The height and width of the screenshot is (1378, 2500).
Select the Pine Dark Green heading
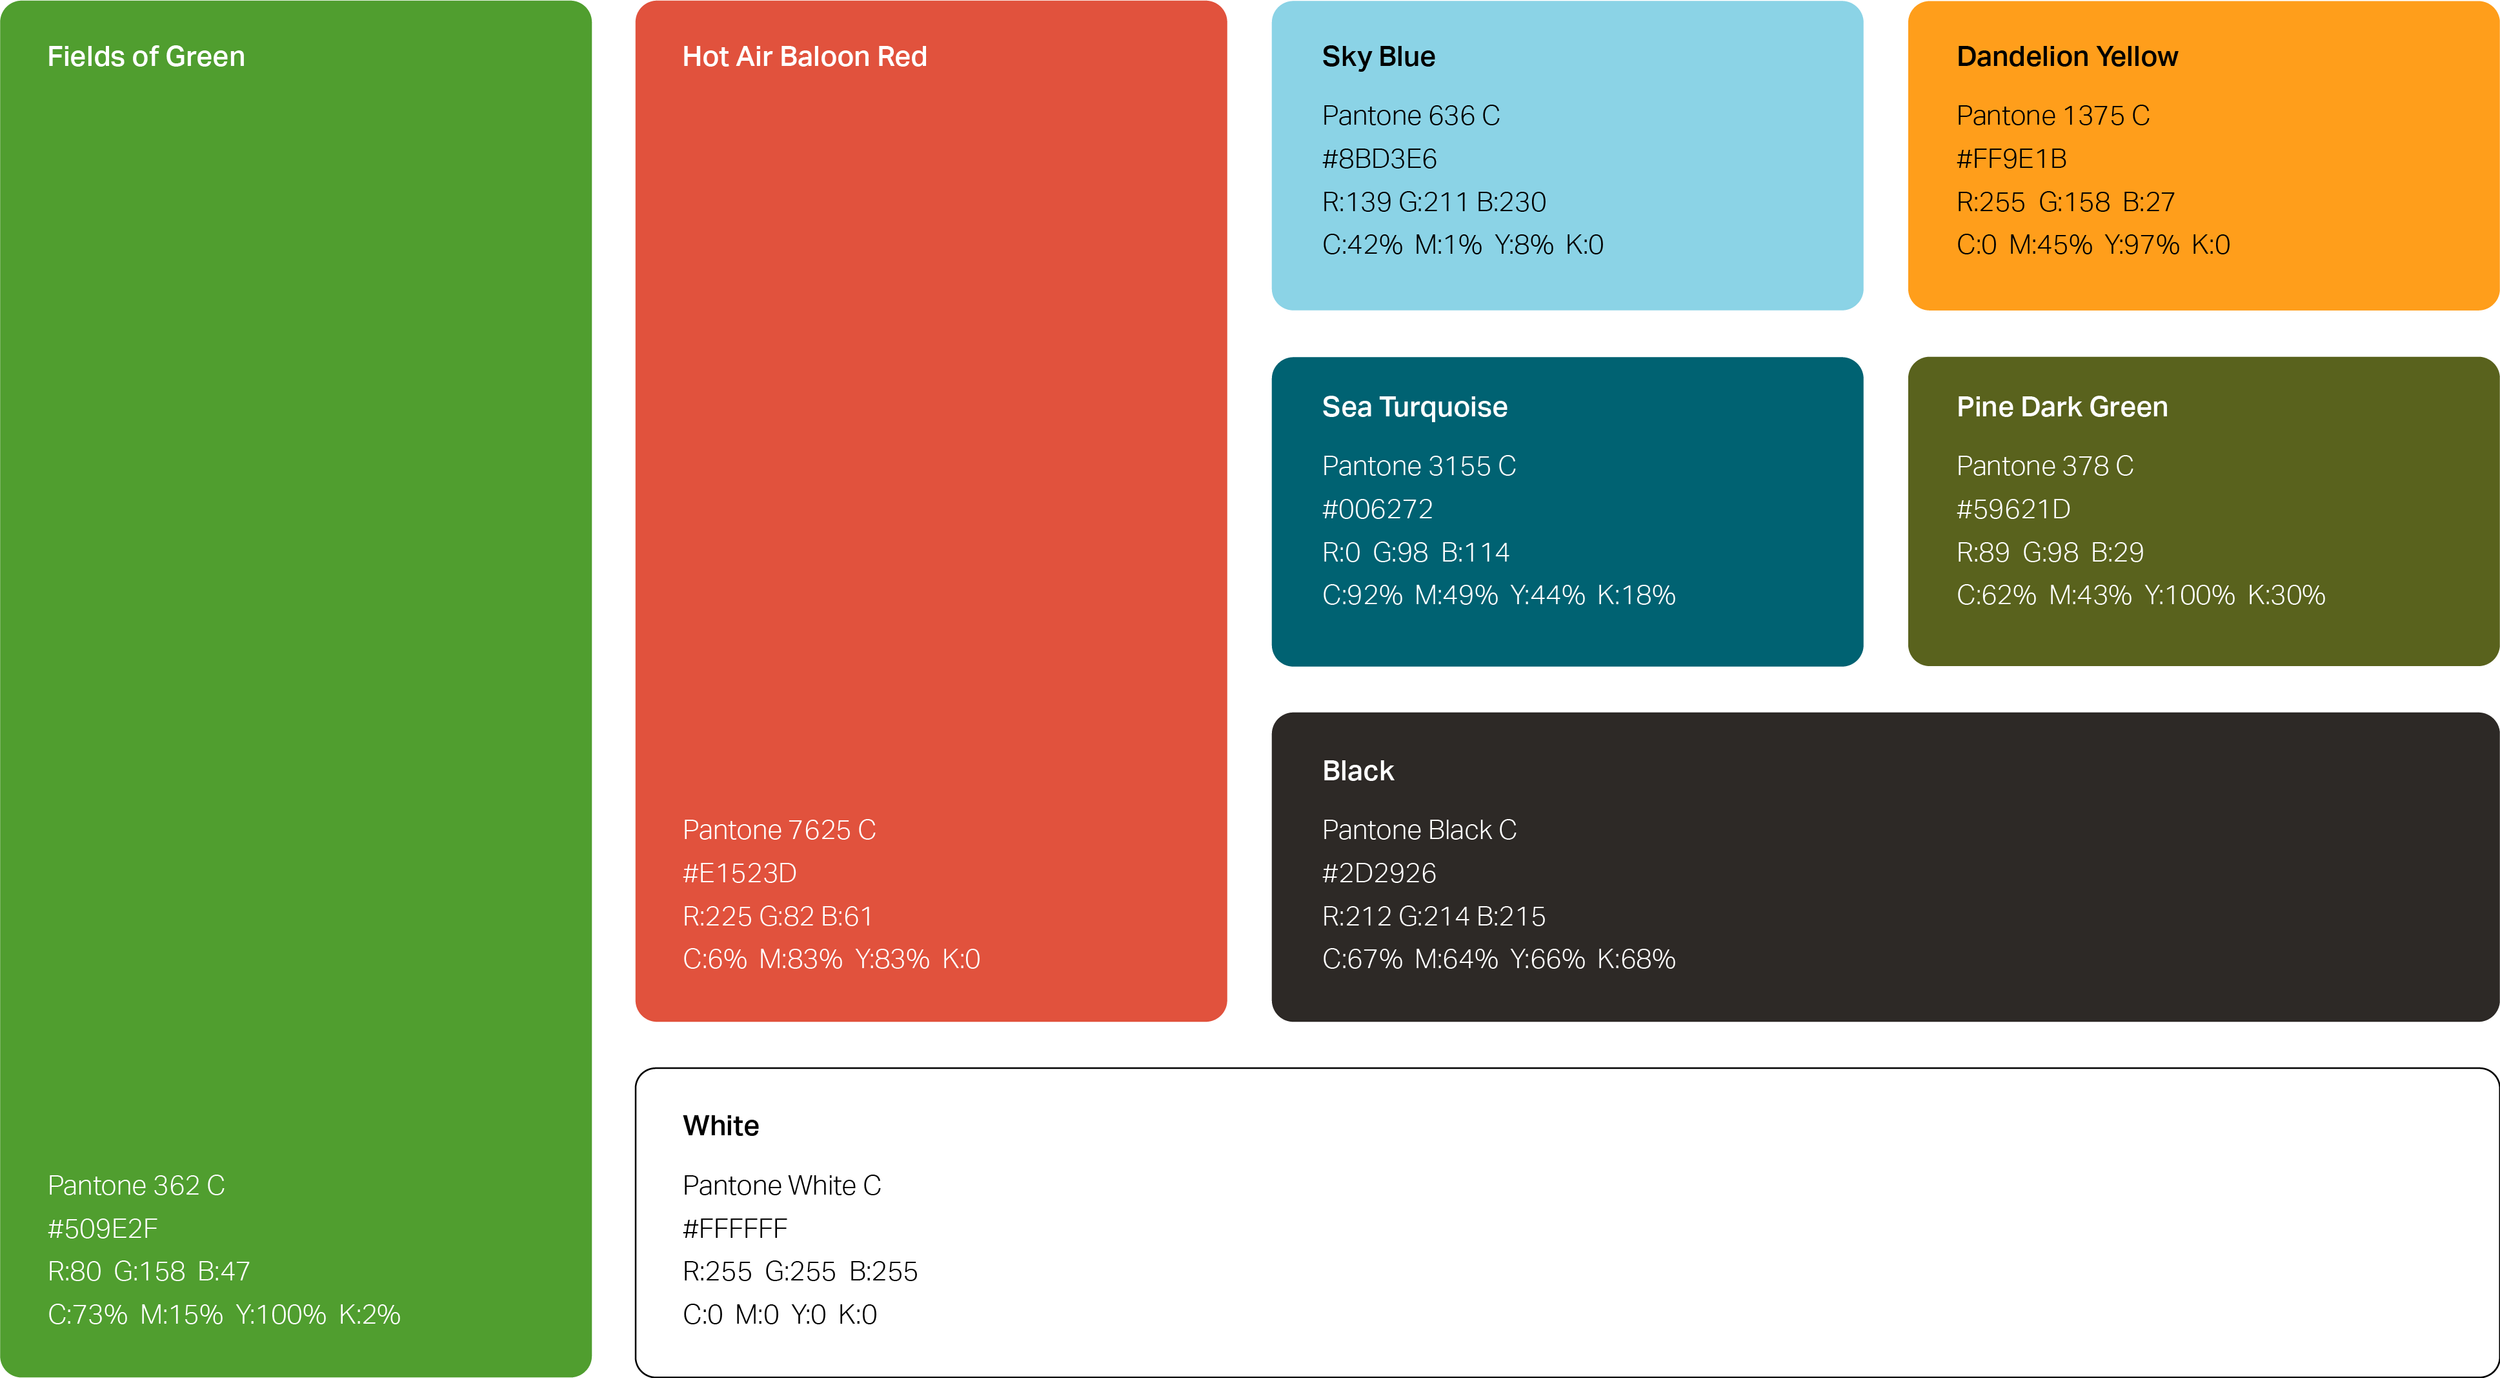click(2061, 407)
